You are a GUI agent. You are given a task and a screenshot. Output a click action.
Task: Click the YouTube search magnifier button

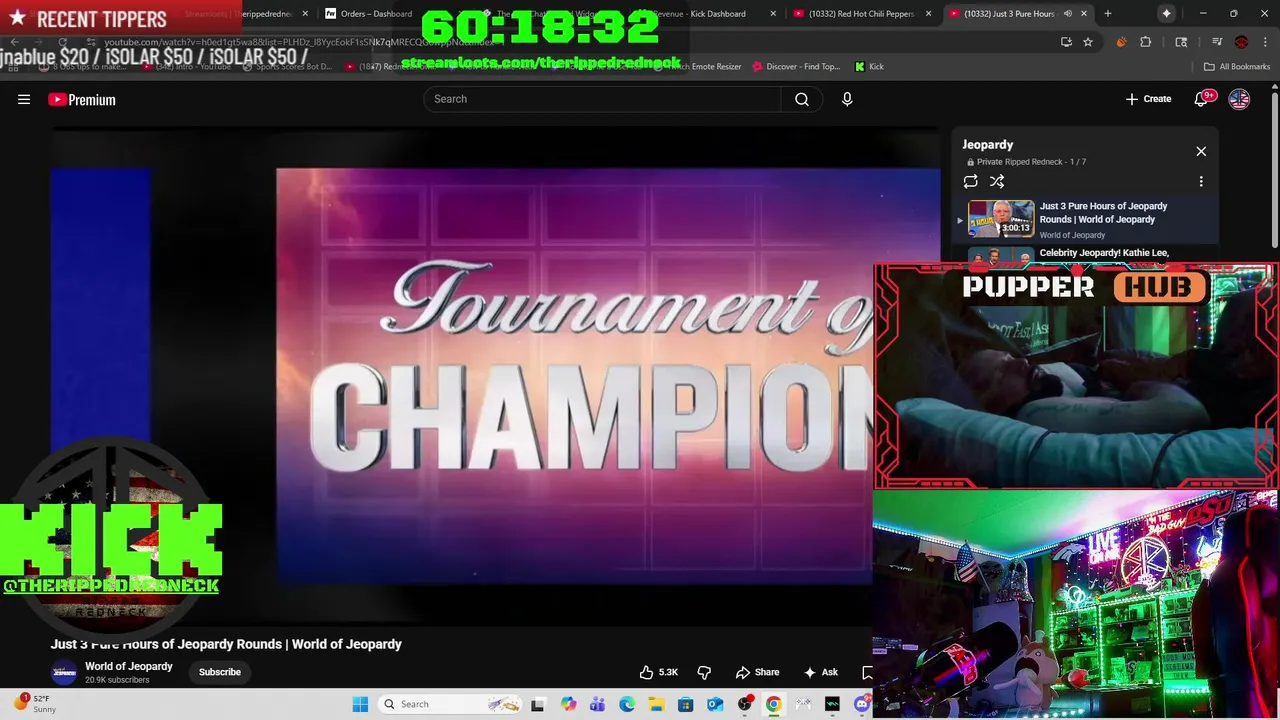click(802, 99)
